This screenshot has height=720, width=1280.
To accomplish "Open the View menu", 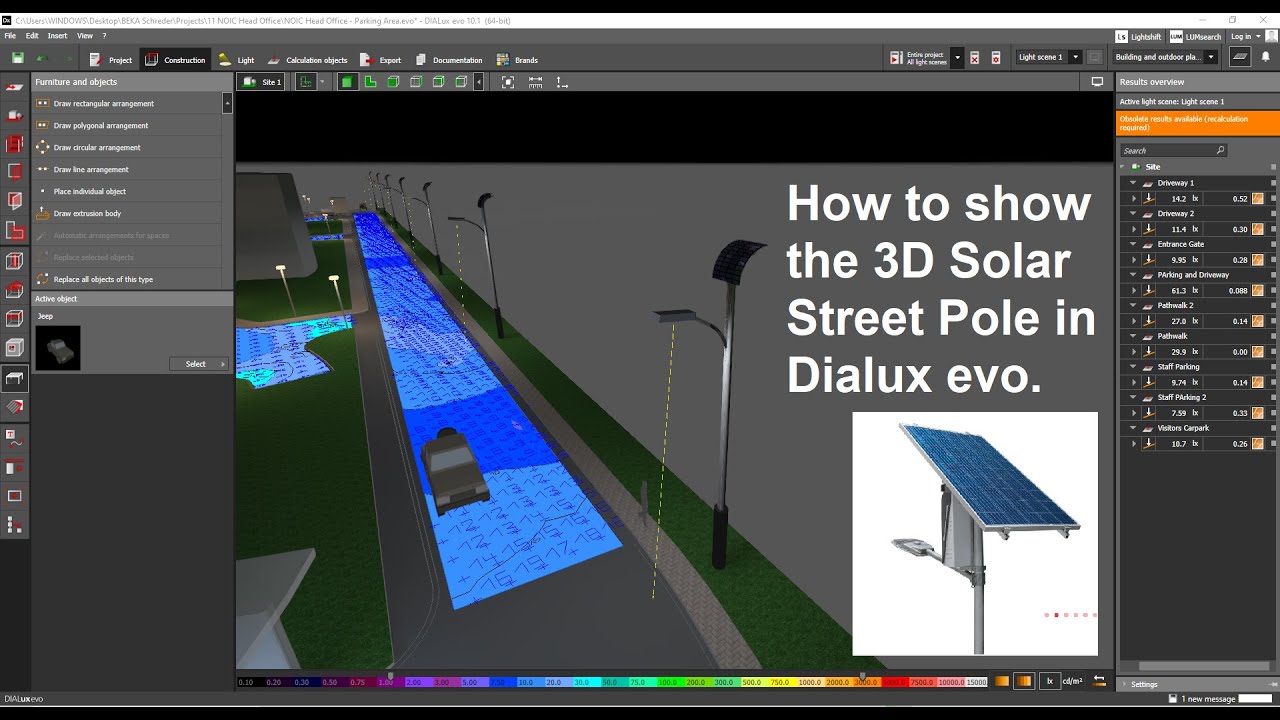I will coord(85,36).
